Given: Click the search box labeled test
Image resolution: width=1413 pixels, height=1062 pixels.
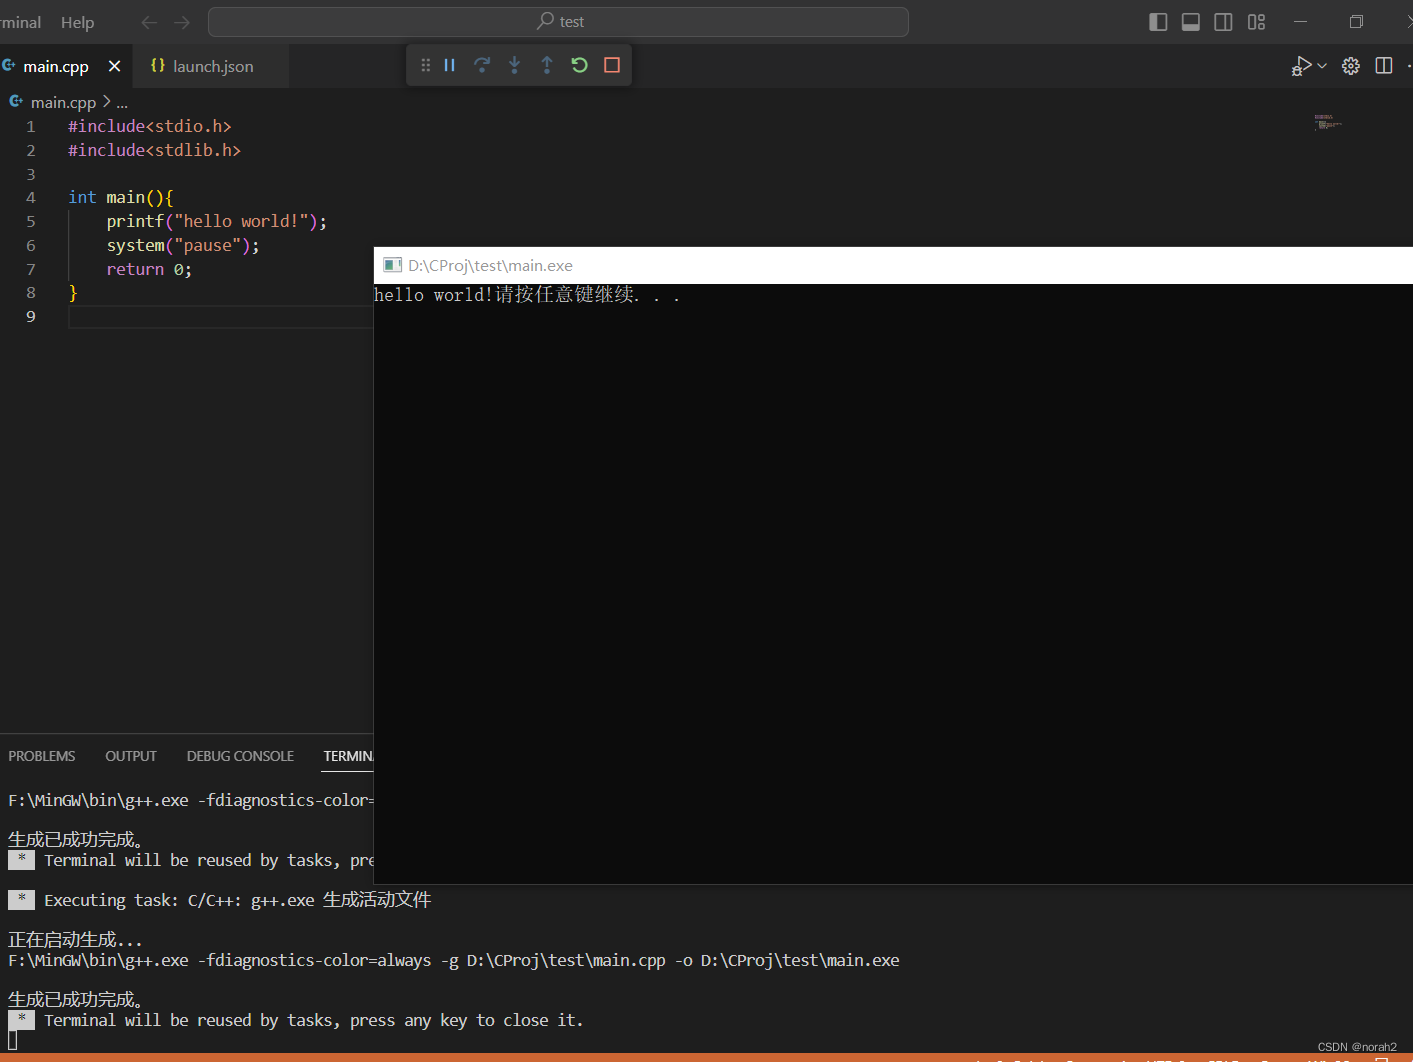Looking at the screenshot, I should pos(559,21).
